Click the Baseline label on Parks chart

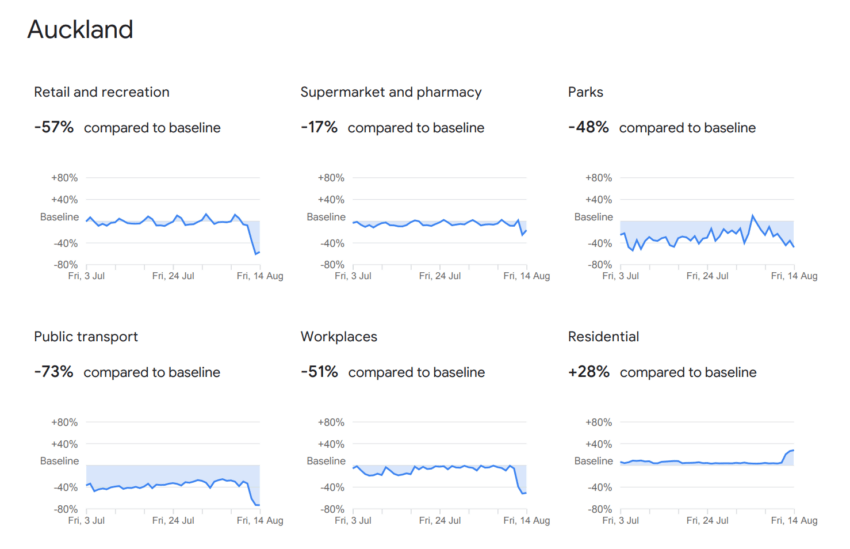[594, 217]
